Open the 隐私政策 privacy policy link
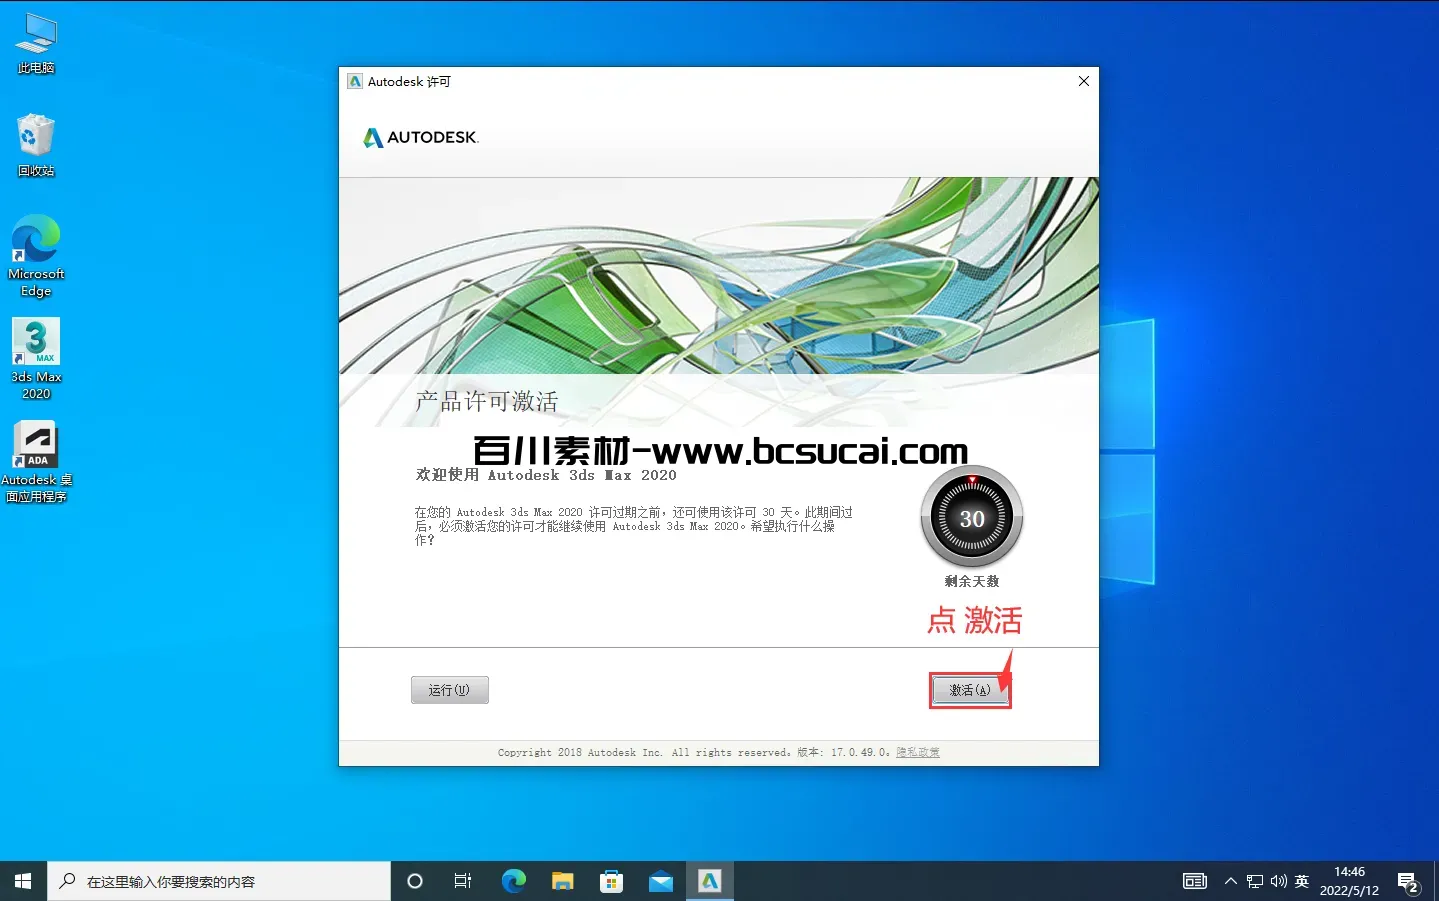Viewport: 1439px width, 901px height. (917, 752)
